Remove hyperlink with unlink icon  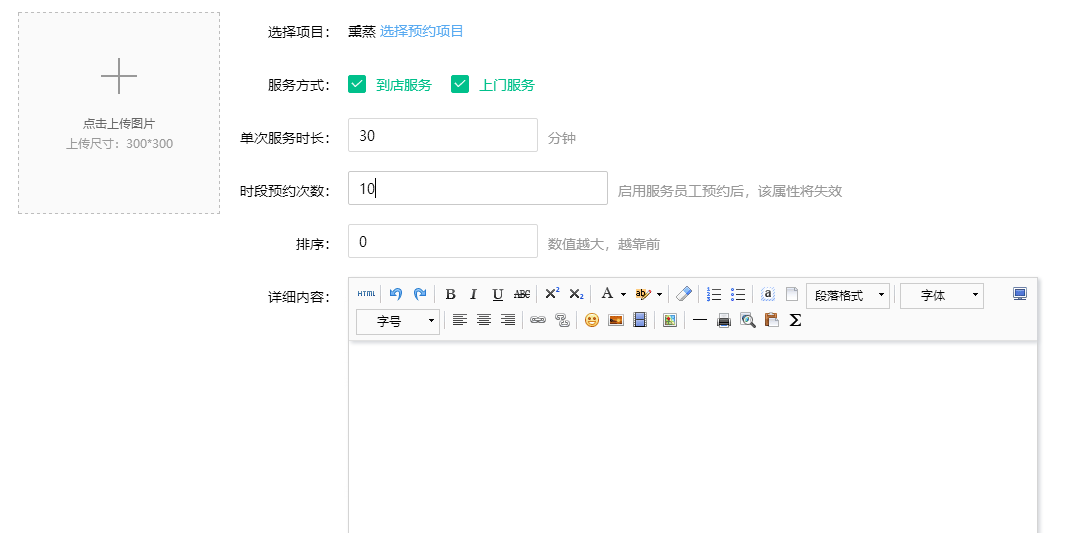pos(562,320)
